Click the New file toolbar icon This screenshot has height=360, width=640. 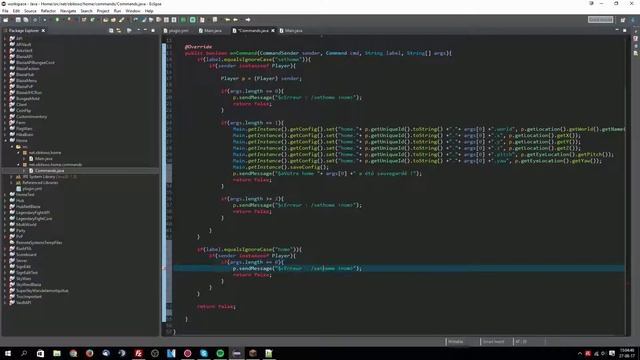6,20
